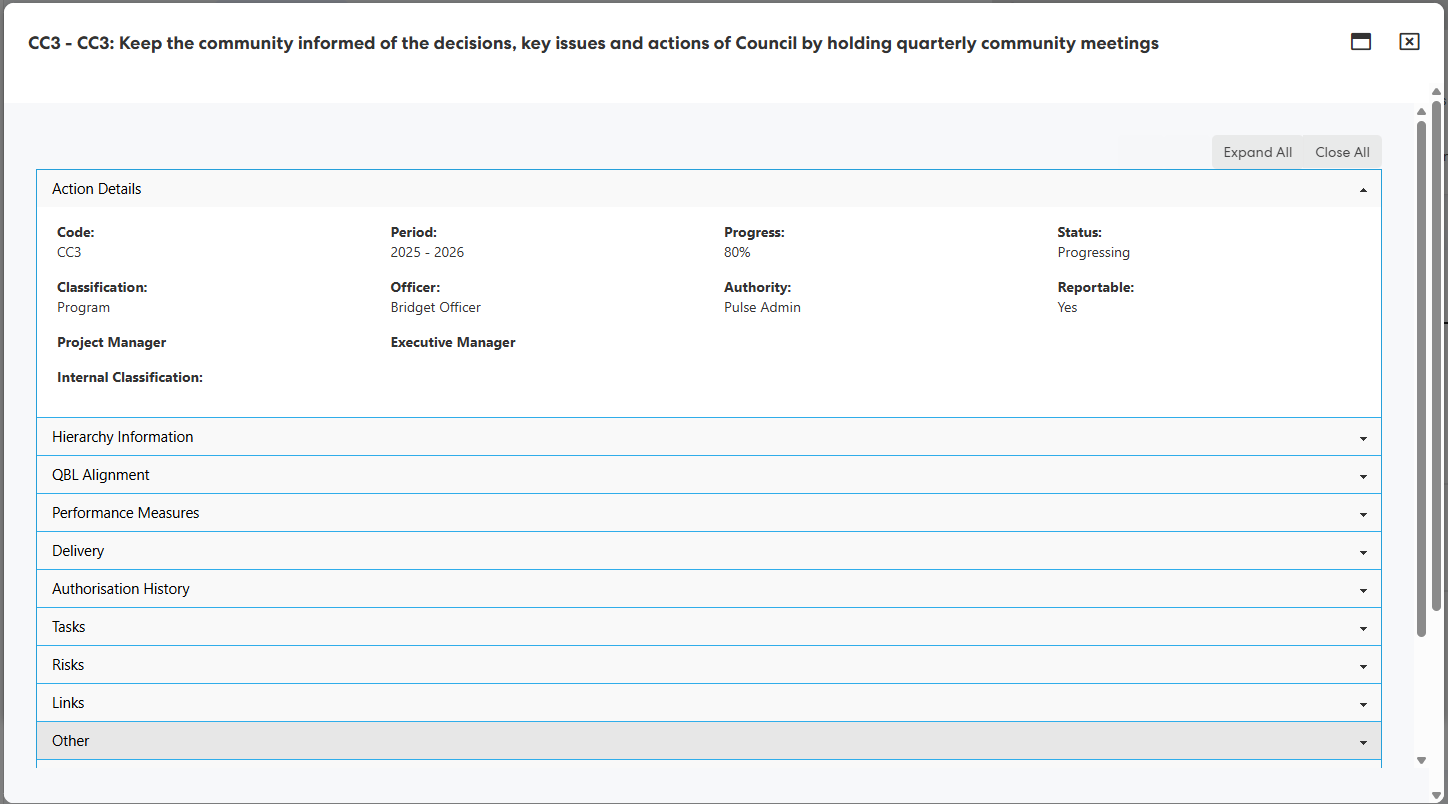Click the Progress field label
The width and height of the screenshot is (1448, 804).
(x=754, y=232)
